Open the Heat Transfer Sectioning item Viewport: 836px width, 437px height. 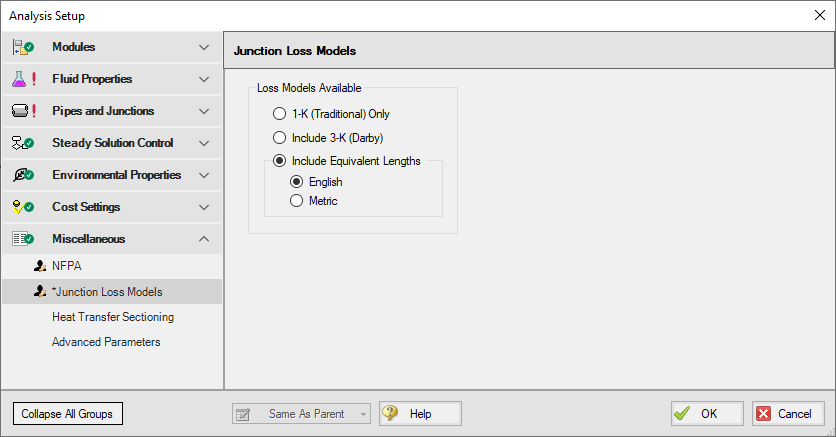pos(113,317)
